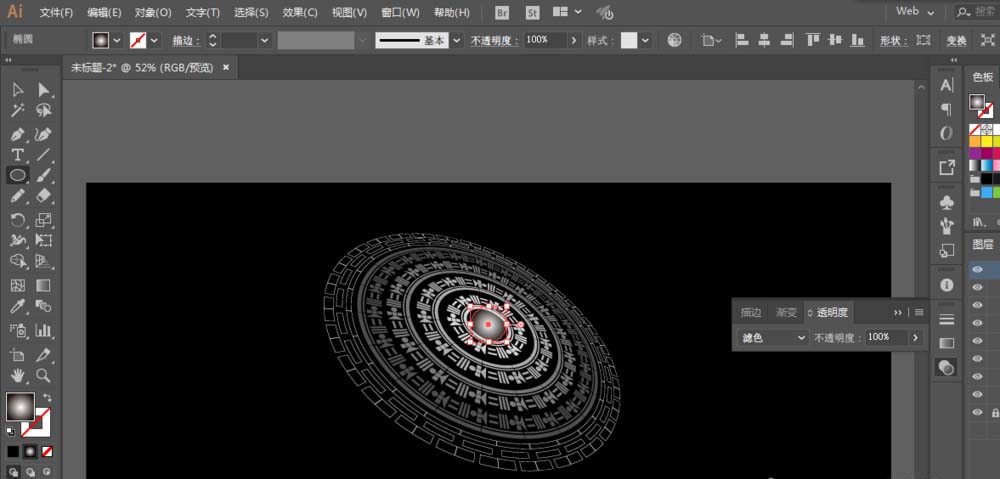Click the 形状: shape link
The image size is (1000, 479).
tap(895, 40)
